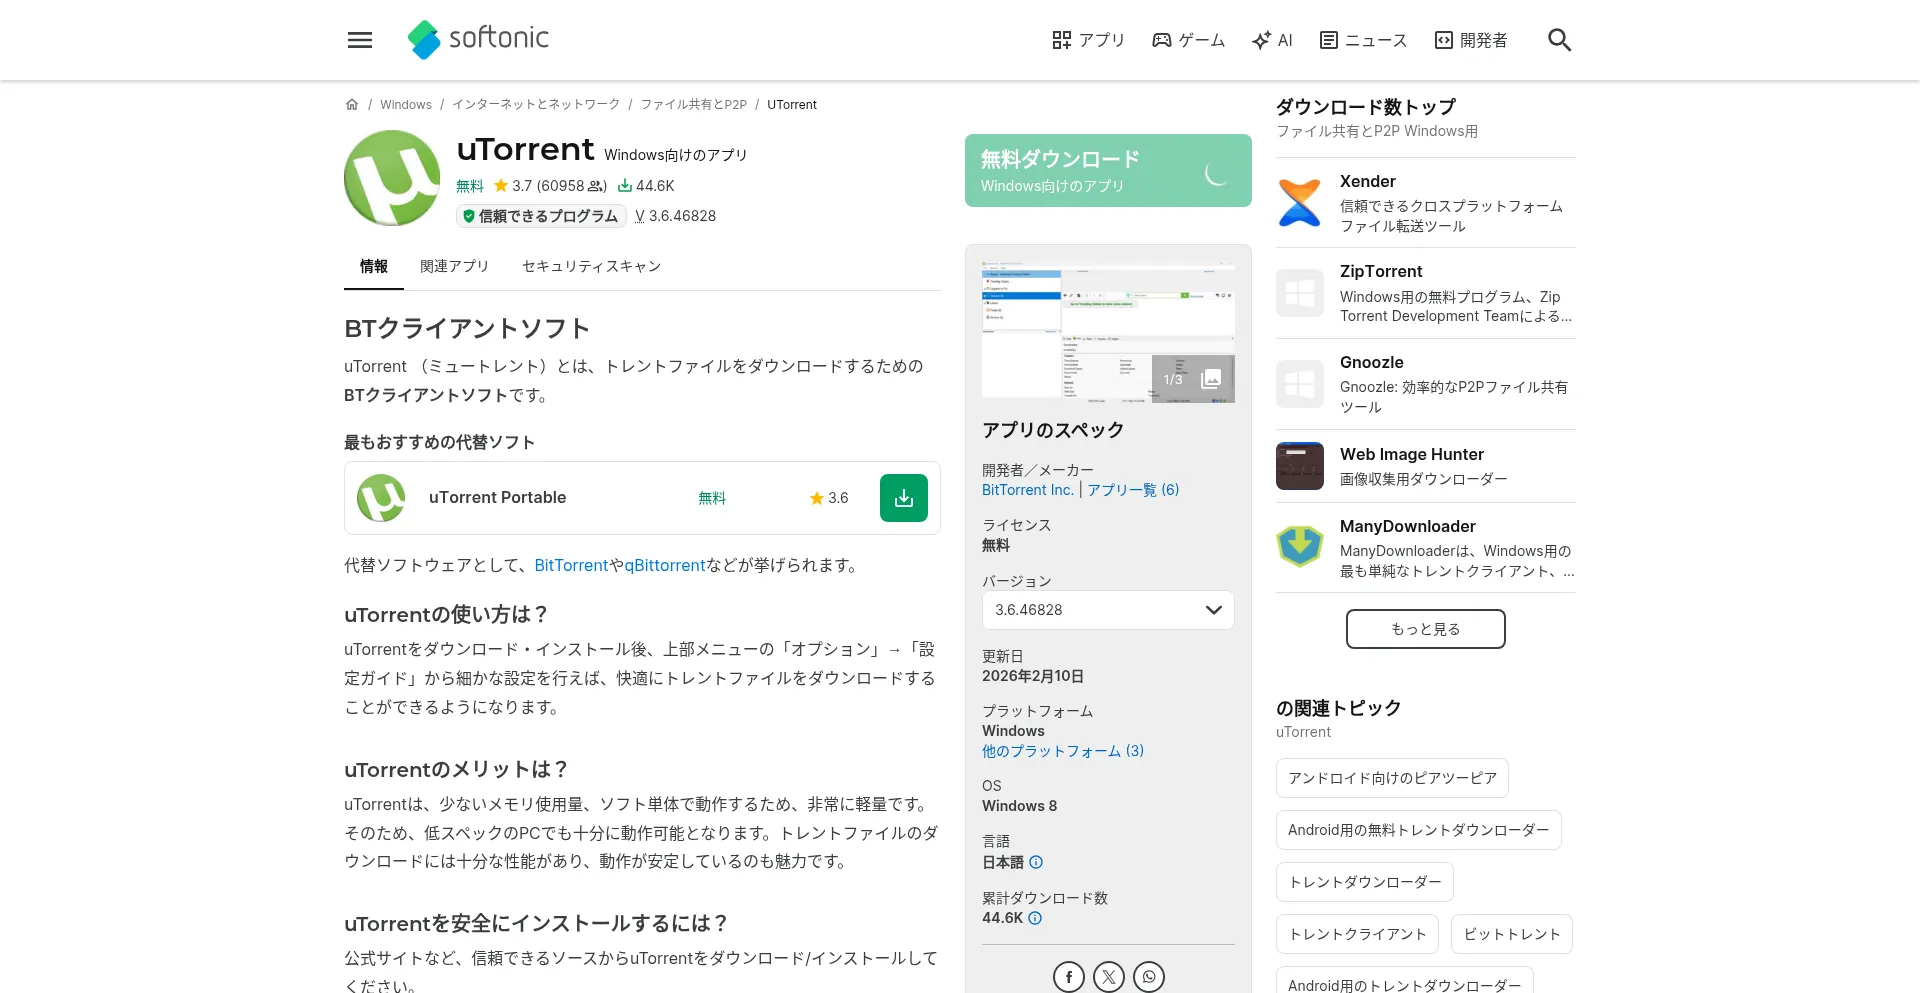1920x993 pixels.
Task: Click the trusted program shield badge
Action: point(541,216)
